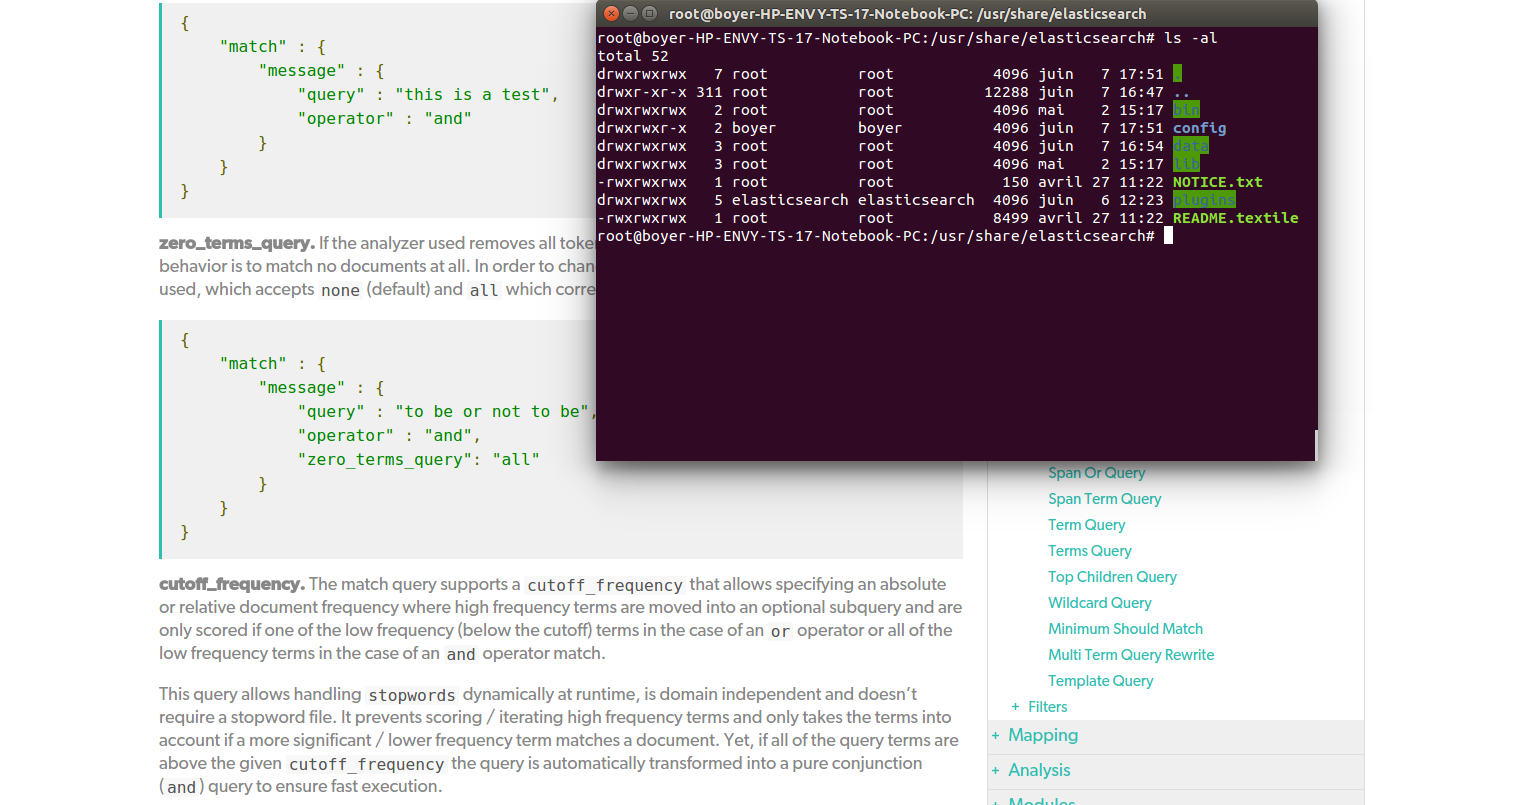
Task: Open the Wildcard Query link
Action: tap(1099, 603)
